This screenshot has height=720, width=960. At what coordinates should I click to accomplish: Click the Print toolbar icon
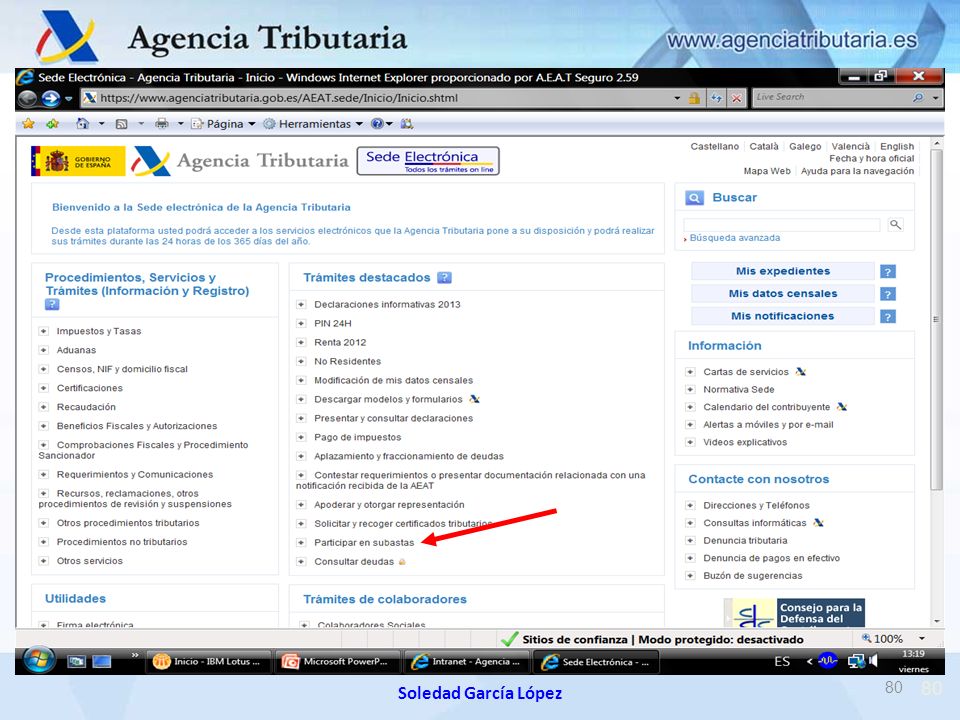point(162,124)
